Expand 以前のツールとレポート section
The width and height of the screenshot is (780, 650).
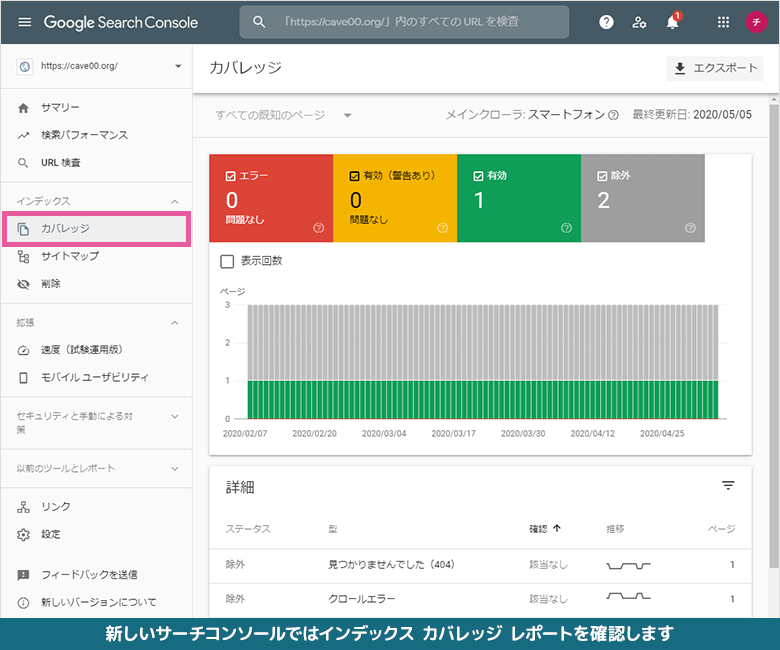pos(175,468)
